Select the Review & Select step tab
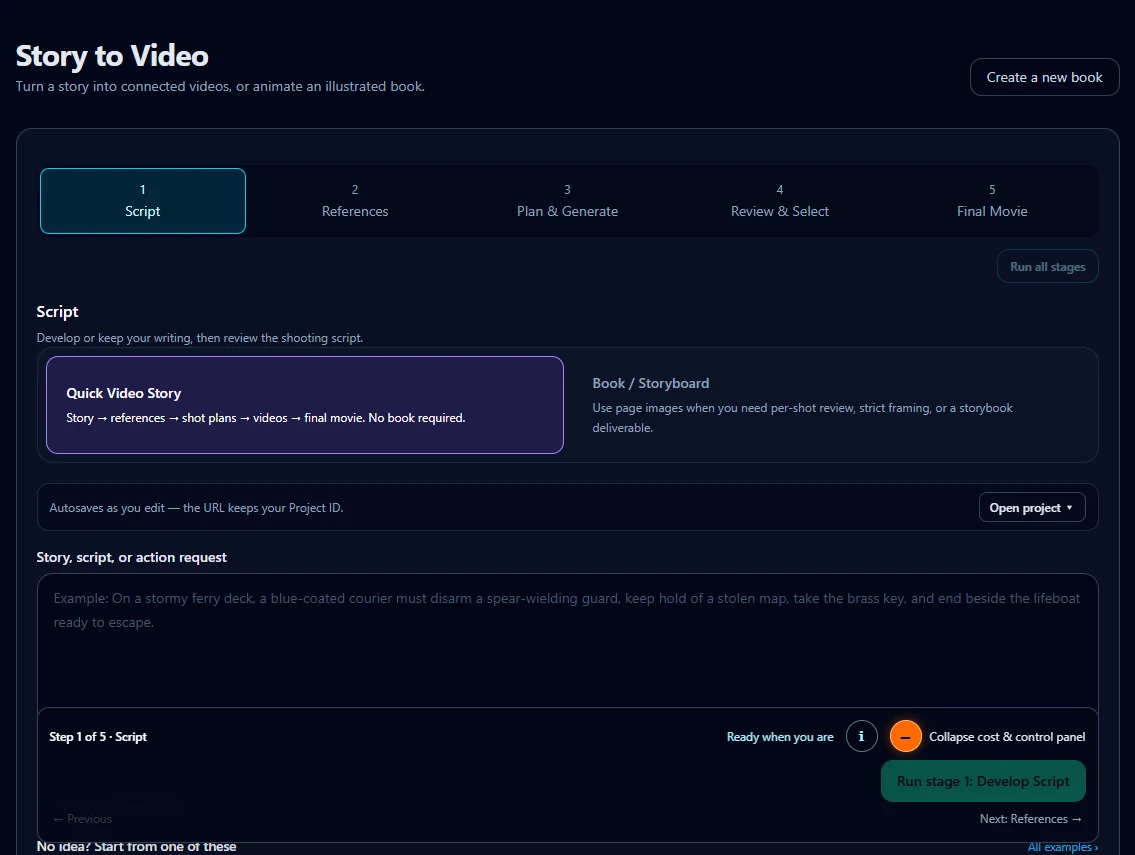The image size is (1135, 855). pyautogui.click(x=780, y=201)
